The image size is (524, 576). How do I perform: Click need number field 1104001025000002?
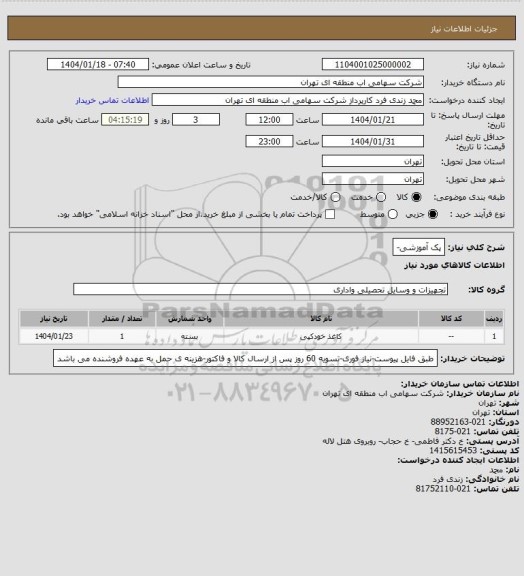373,64
